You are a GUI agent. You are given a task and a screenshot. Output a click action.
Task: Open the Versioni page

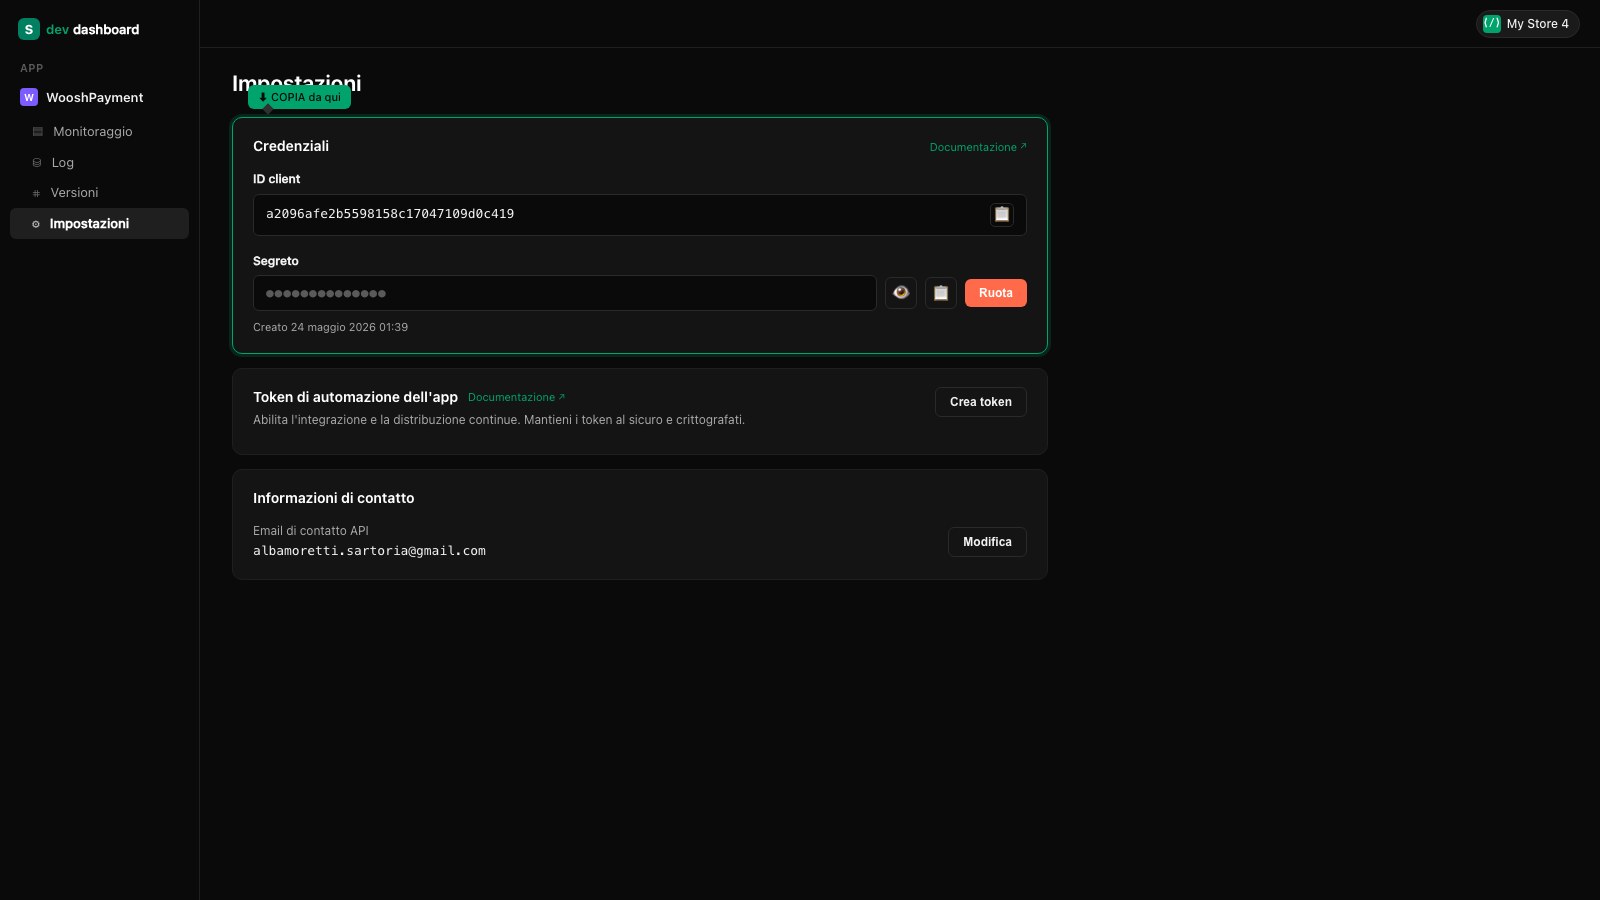pyautogui.click(x=99, y=192)
